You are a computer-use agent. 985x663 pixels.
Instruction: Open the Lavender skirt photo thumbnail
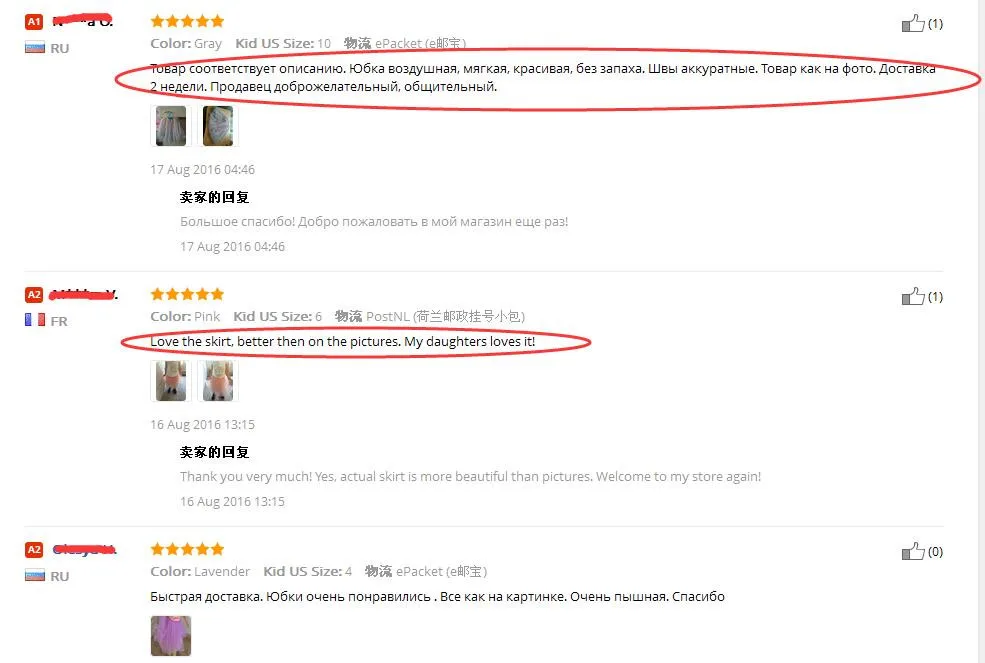click(x=171, y=636)
